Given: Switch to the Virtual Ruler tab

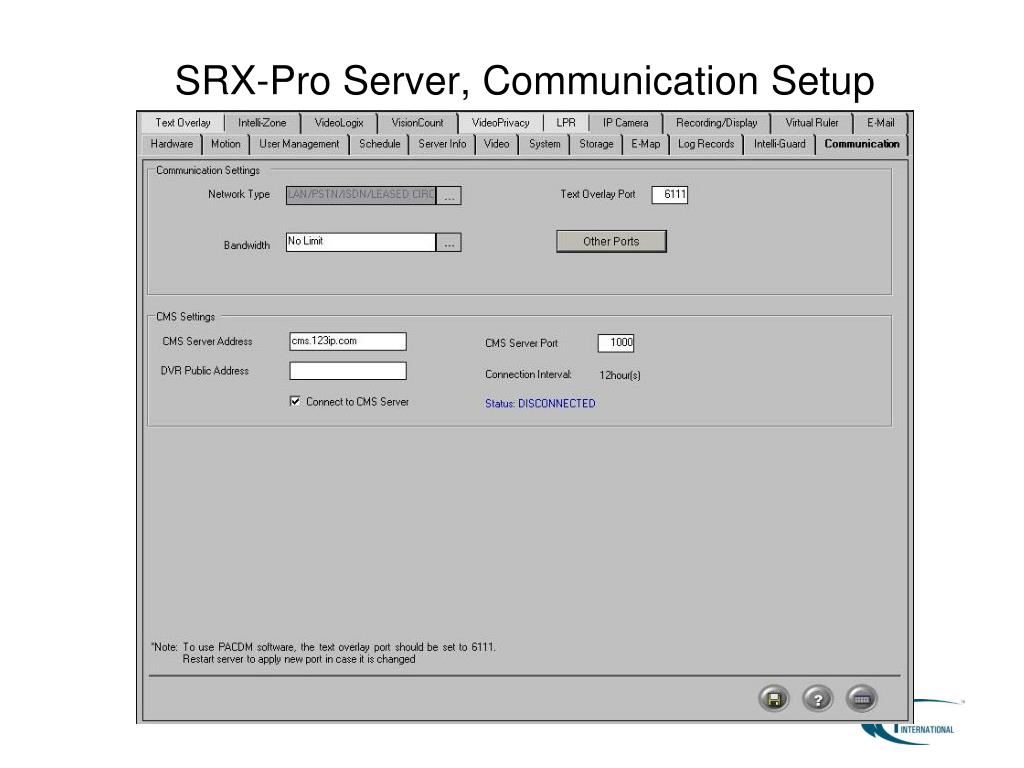Looking at the screenshot, I should (812, 123).
